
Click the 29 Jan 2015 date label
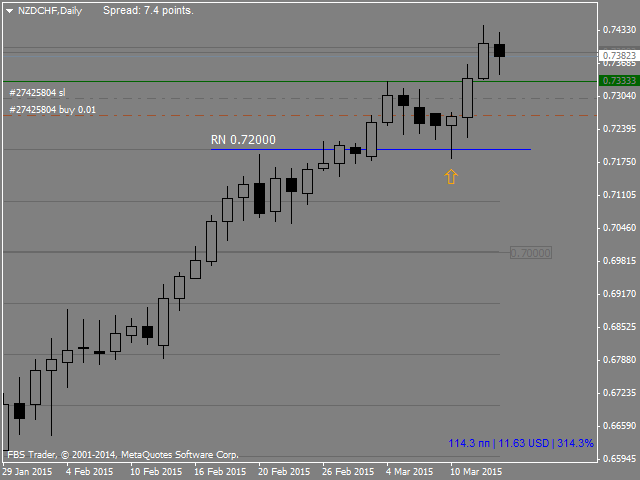coord(27,471)
